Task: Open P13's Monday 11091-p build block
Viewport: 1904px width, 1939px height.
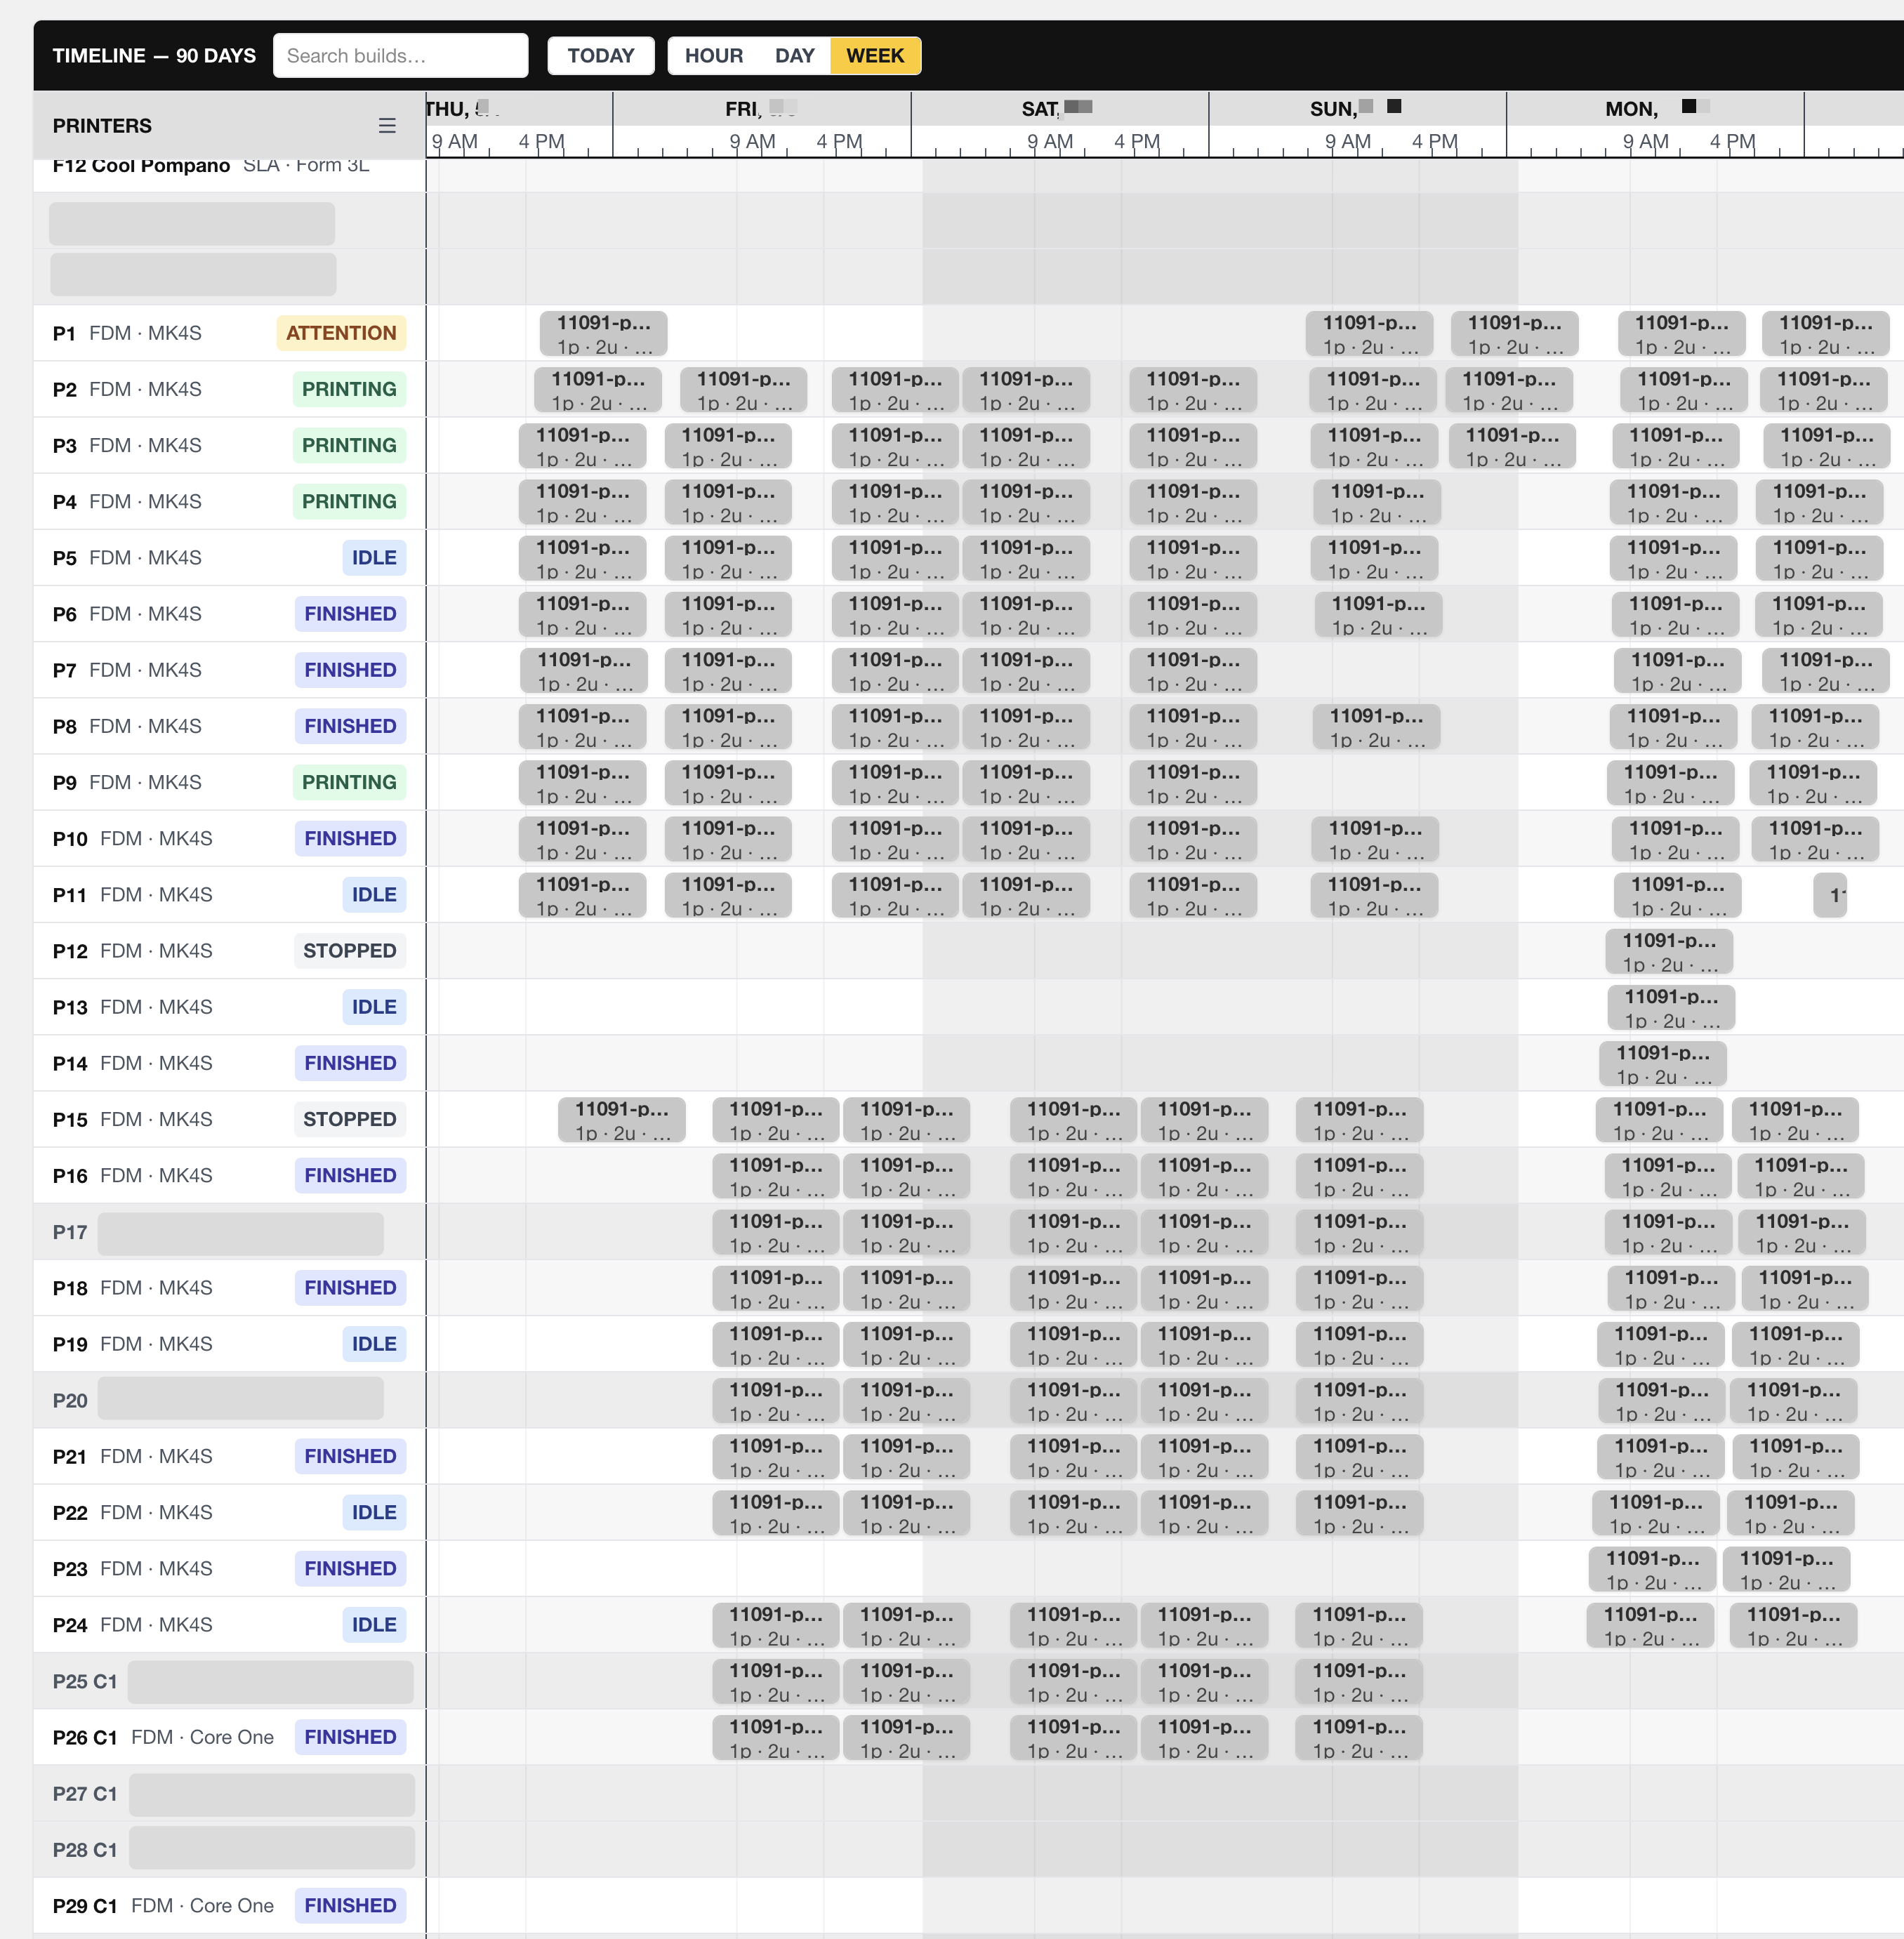Action: pos(1671,1008)
